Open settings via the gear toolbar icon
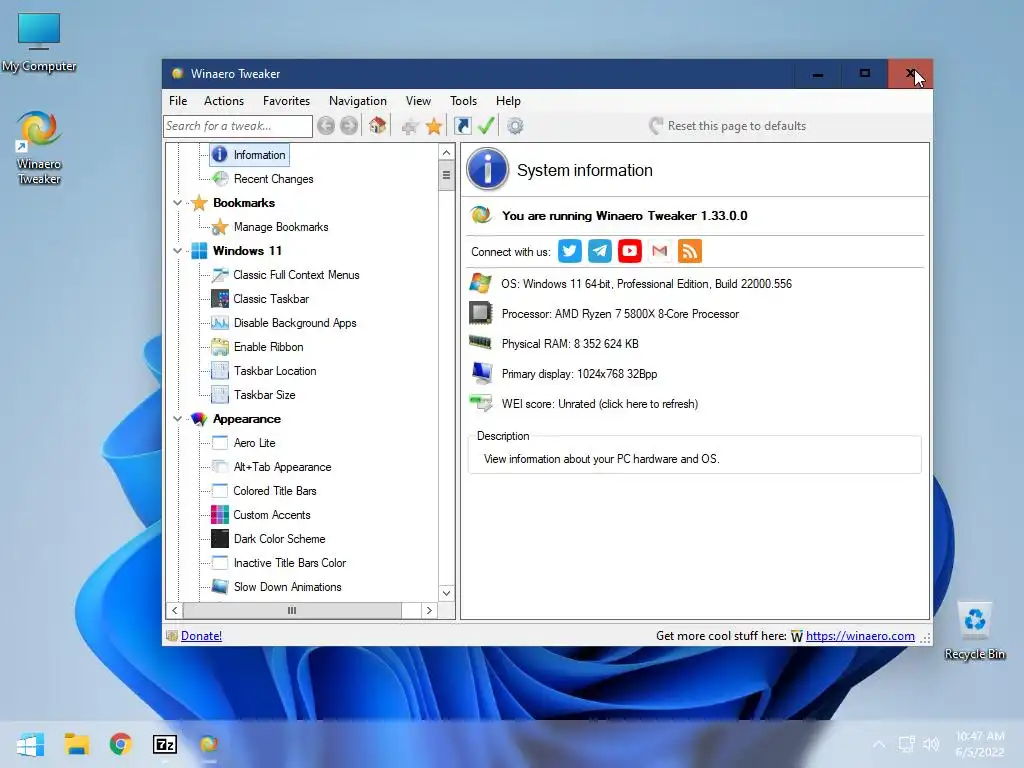Viewport: 1024px width, 768px height. tap(515, 125)
